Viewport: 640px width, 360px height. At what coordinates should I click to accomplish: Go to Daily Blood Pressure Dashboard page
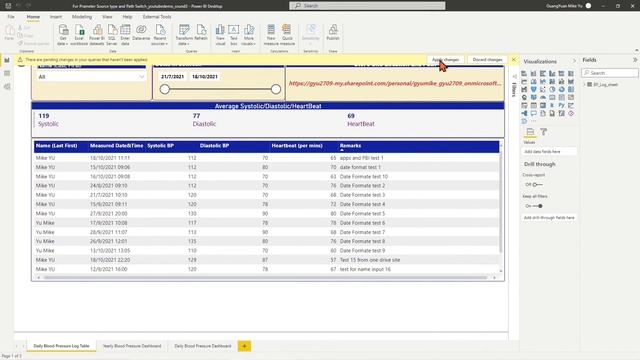(x=203, y=346)
